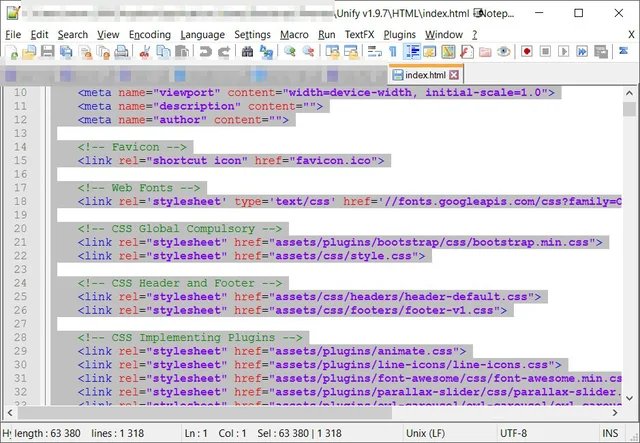640x443 pixels.
Task: Open the user defined language icon
Action: [429, 52]
